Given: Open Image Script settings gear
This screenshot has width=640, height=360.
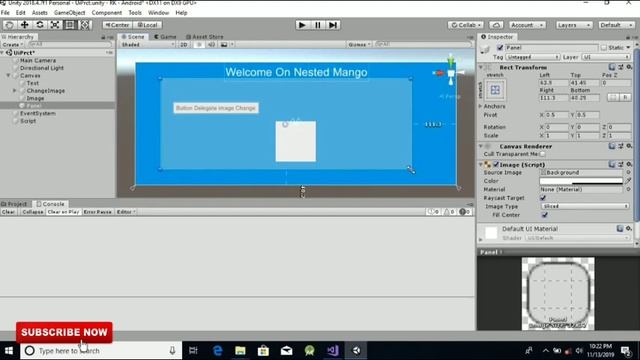Looking at the screenshot, I should click(629, 164).
